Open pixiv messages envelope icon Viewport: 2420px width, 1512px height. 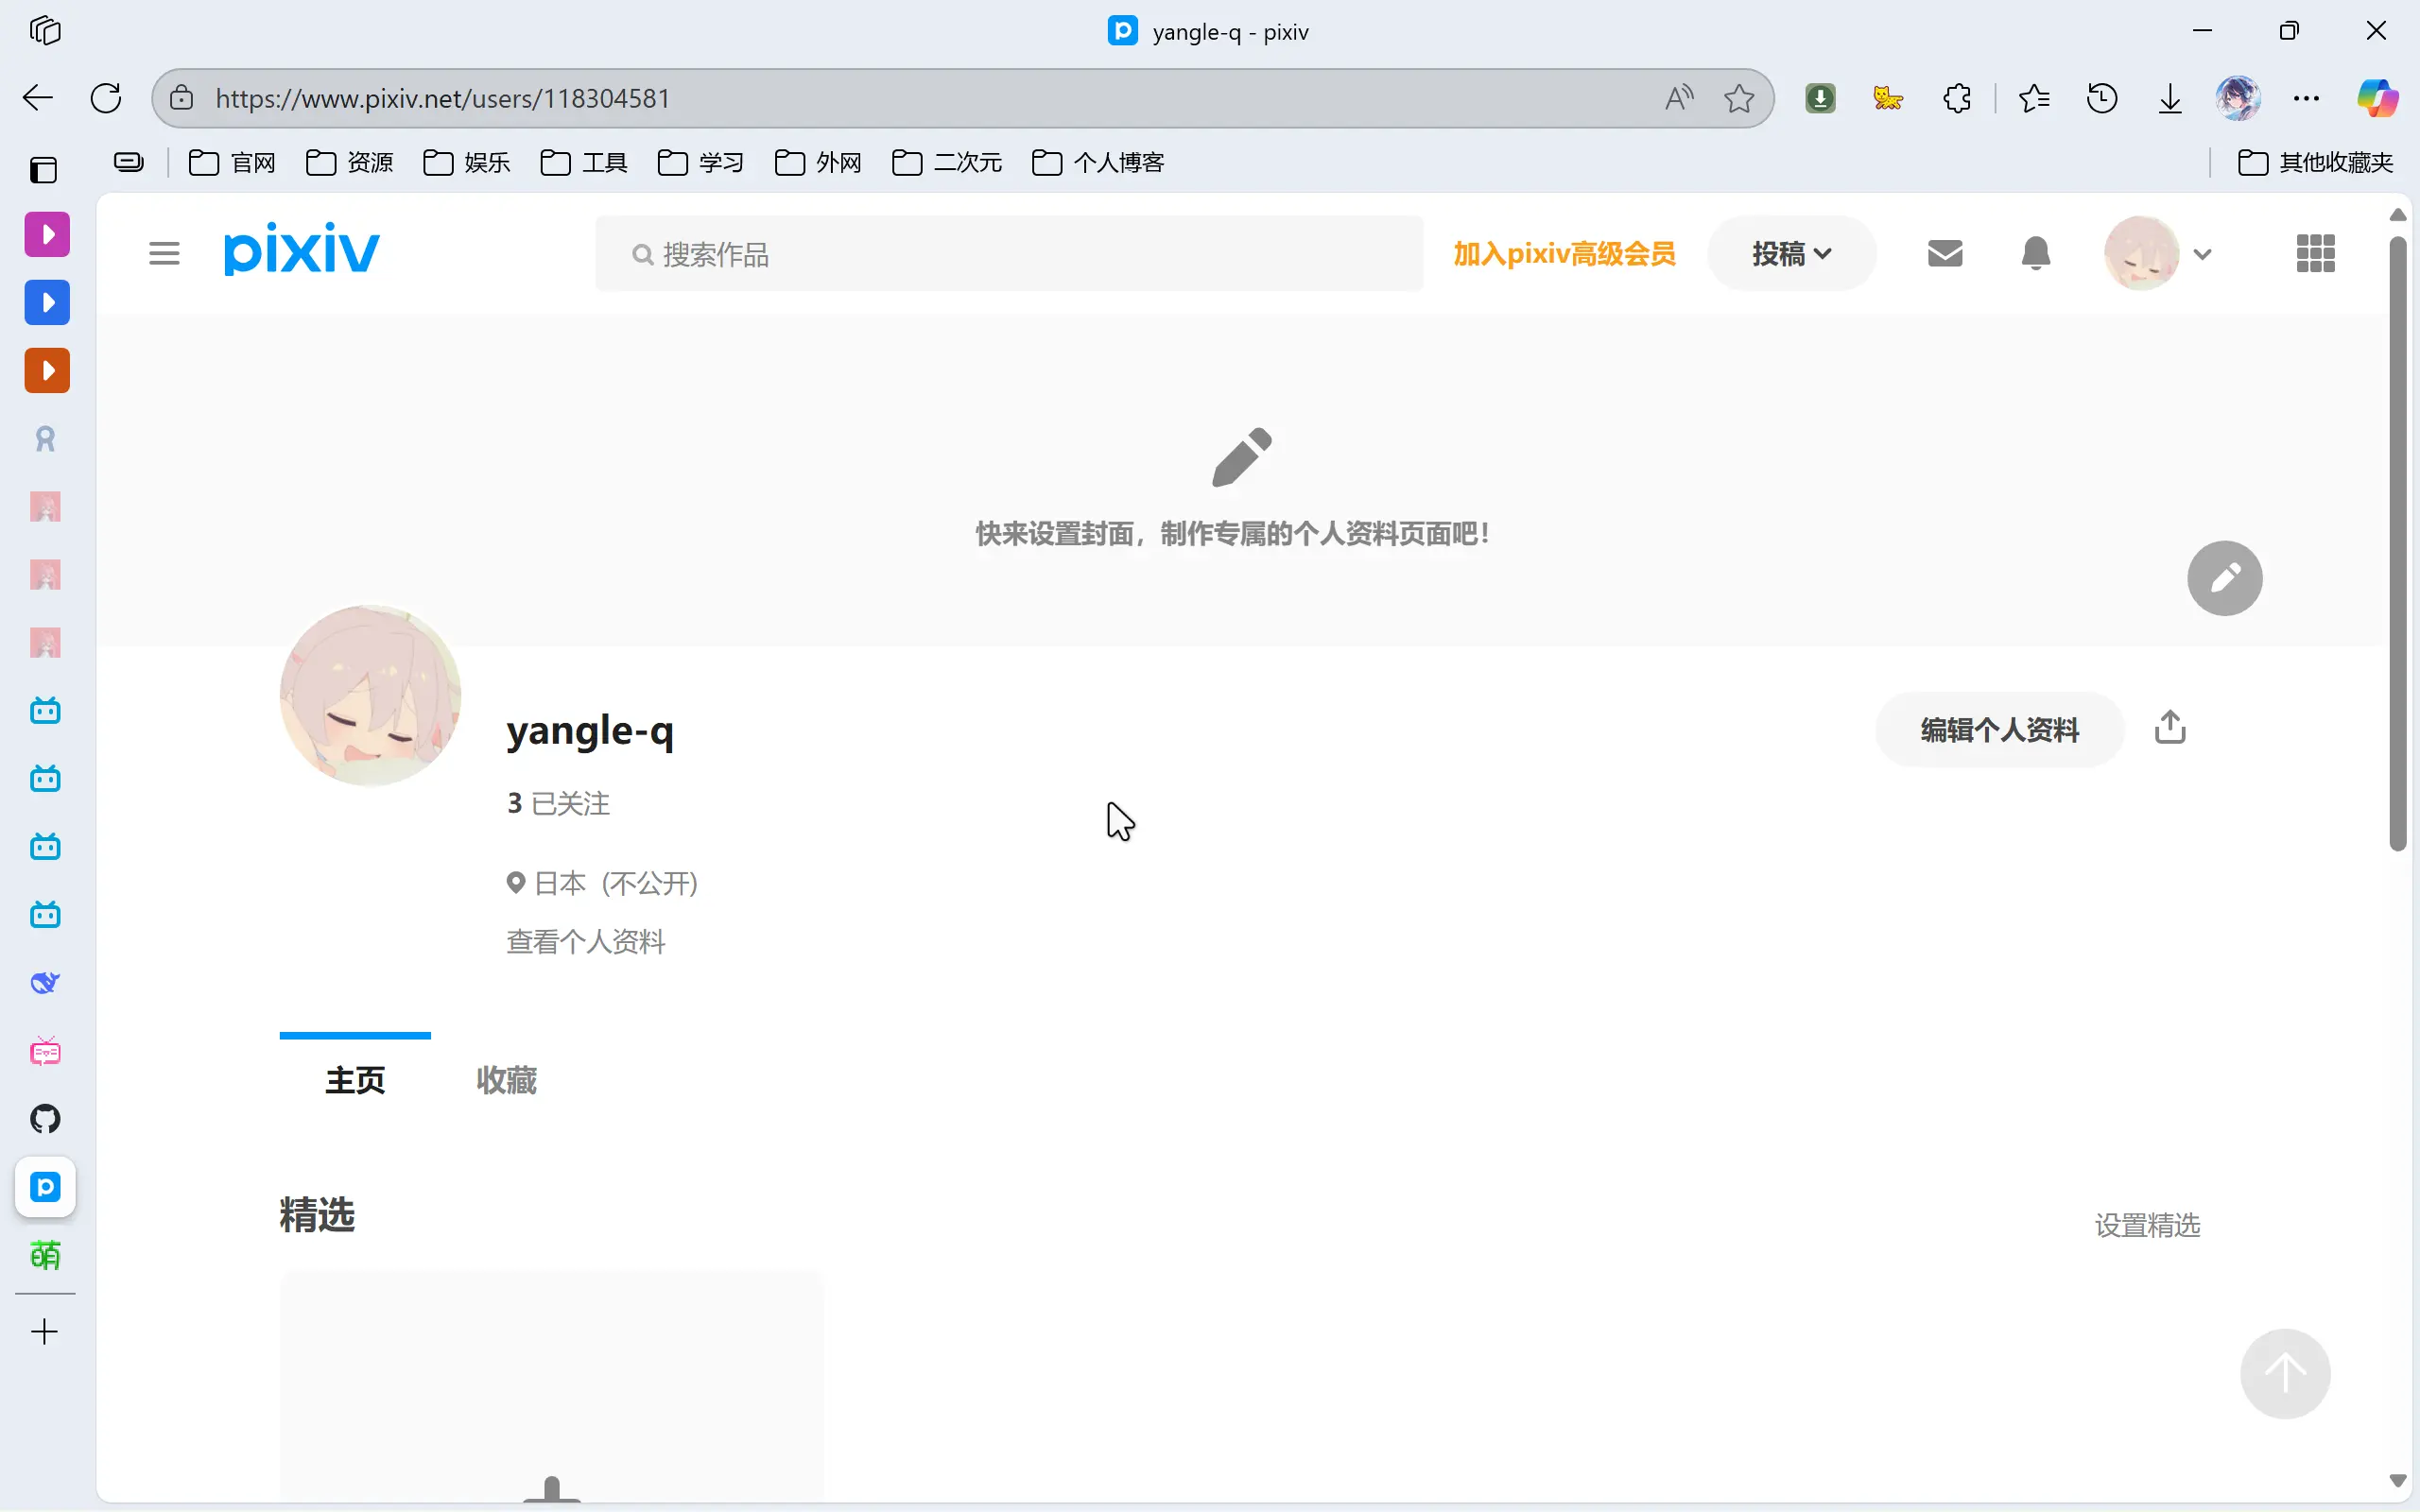point(1944,253)
